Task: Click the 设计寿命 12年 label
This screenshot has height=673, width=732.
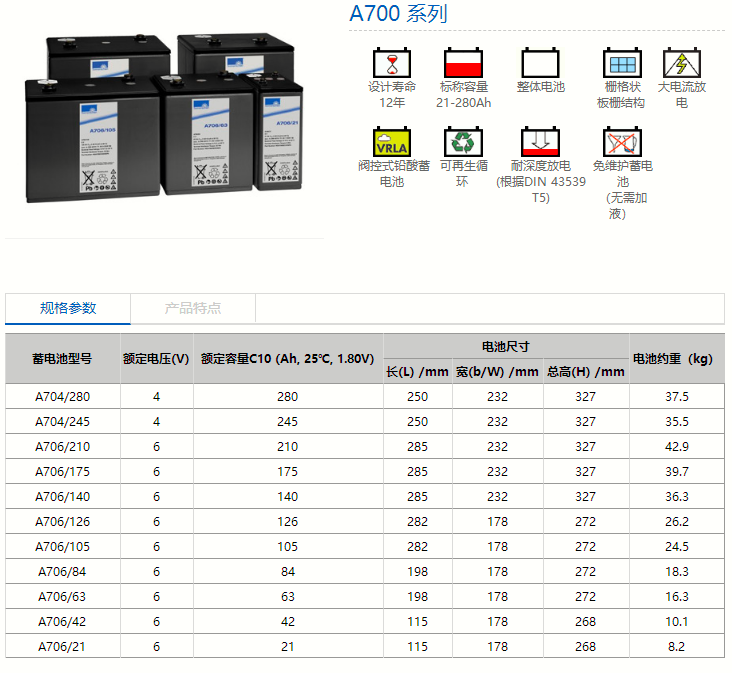Action: point(392,95)
